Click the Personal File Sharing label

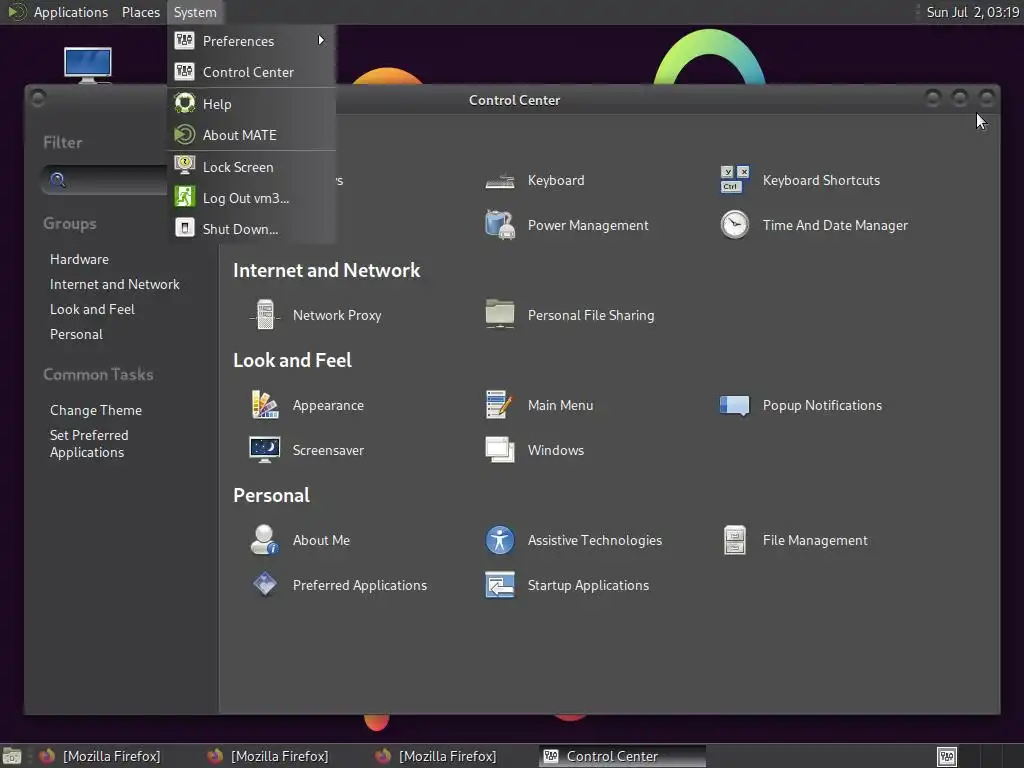pos(591,315)
